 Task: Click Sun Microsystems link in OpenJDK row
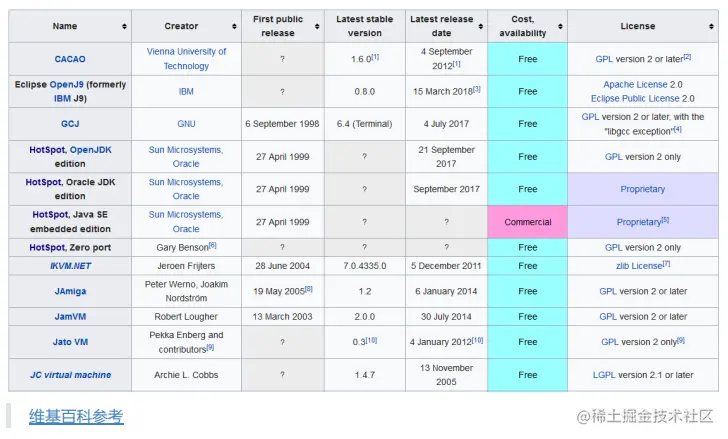pos(186,150)
